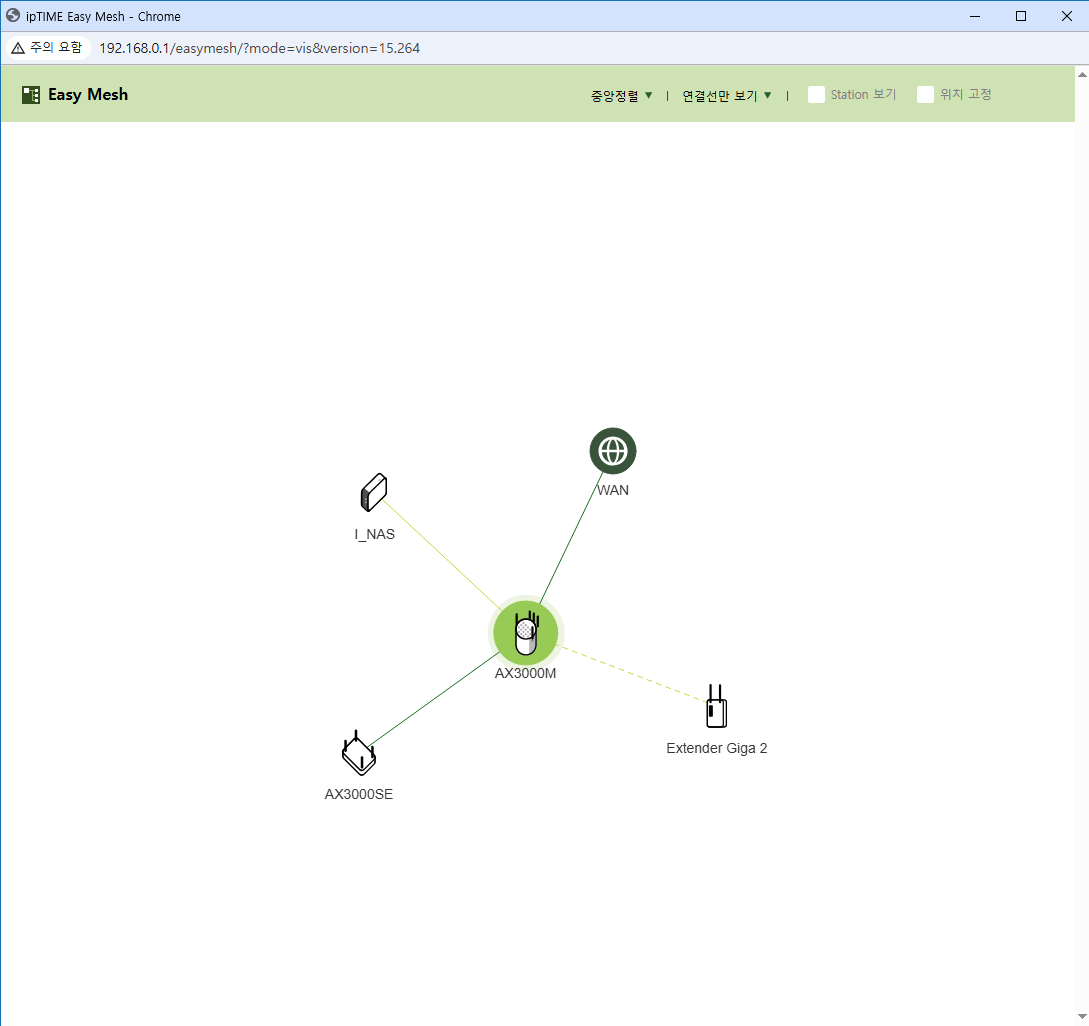Click the site warning triangle icon
This screenshot has width=1089, height=1026.
(18, 48)
